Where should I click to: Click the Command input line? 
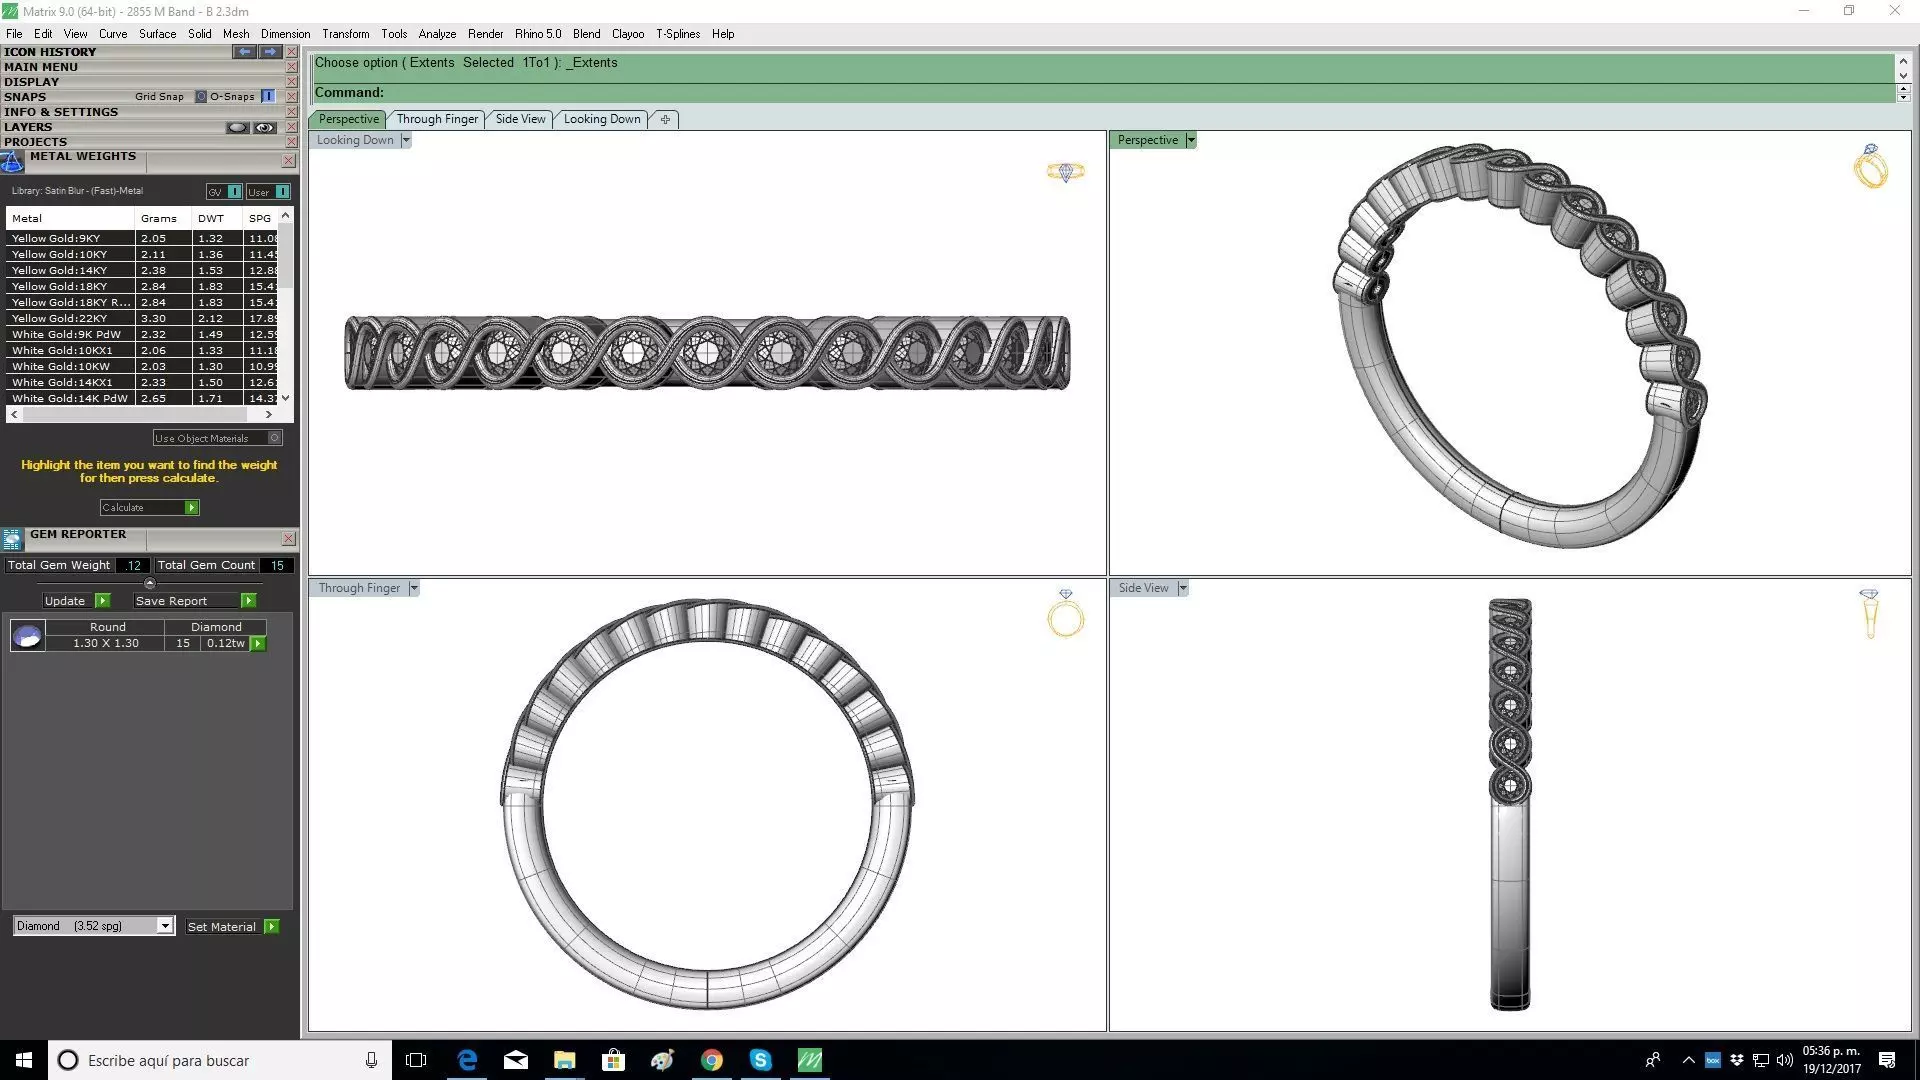[x=1103, y=93]
